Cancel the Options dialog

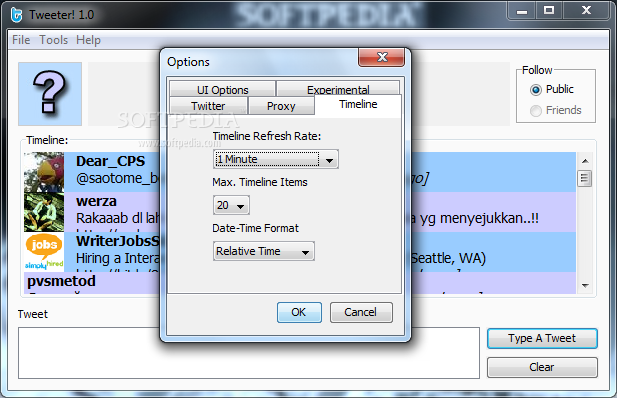click(361, 312)
